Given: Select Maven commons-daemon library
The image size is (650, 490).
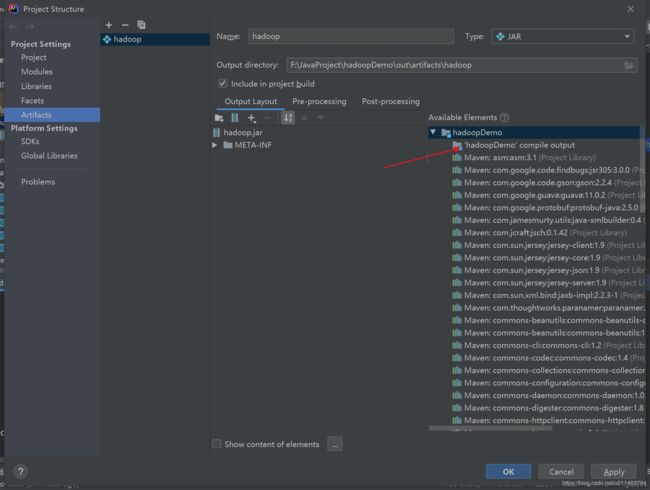Looking at the screenshot, I should (548, 395).
